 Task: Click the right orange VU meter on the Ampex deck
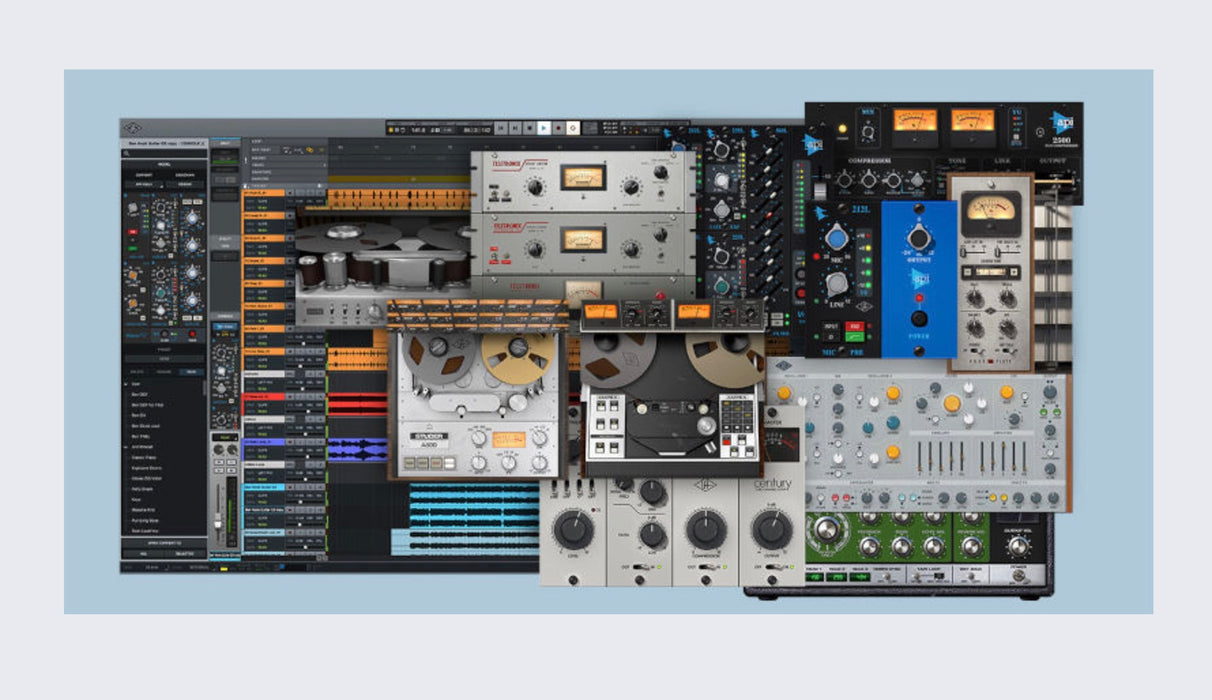pyautogui.click(x=693, y=312)
